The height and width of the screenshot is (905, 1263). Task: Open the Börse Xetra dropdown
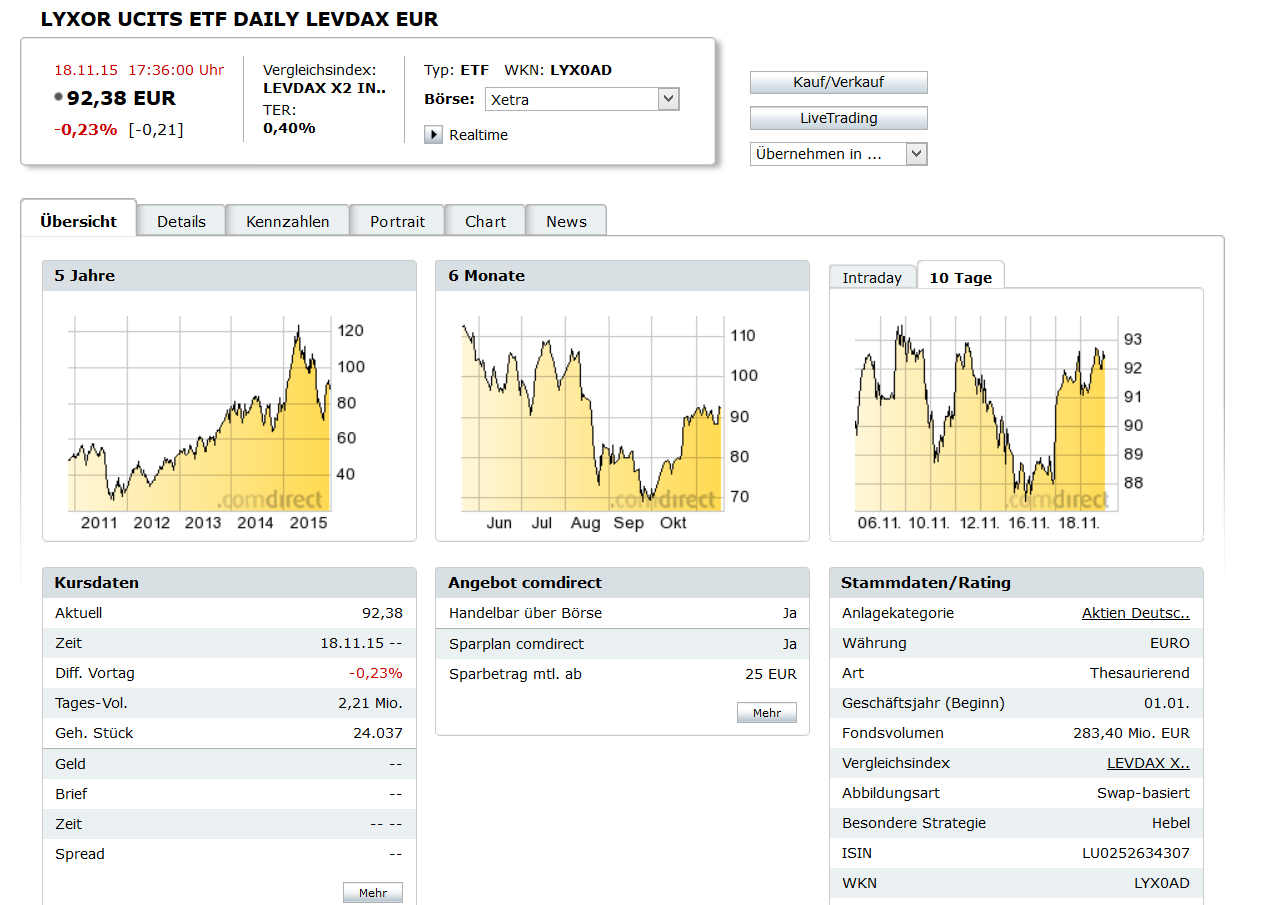point(582,99)
